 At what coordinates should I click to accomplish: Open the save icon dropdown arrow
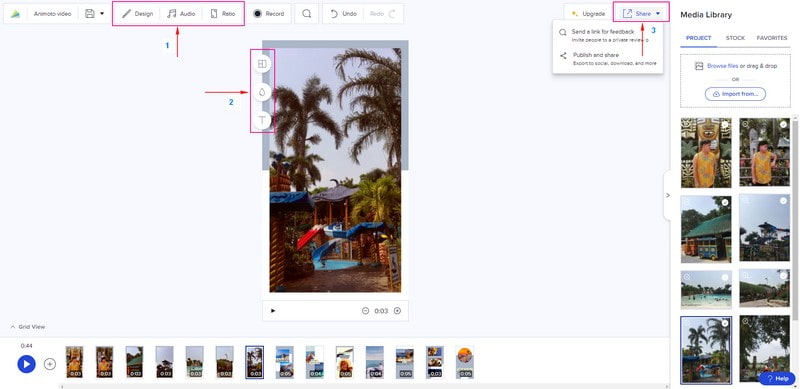coord(102,14)
